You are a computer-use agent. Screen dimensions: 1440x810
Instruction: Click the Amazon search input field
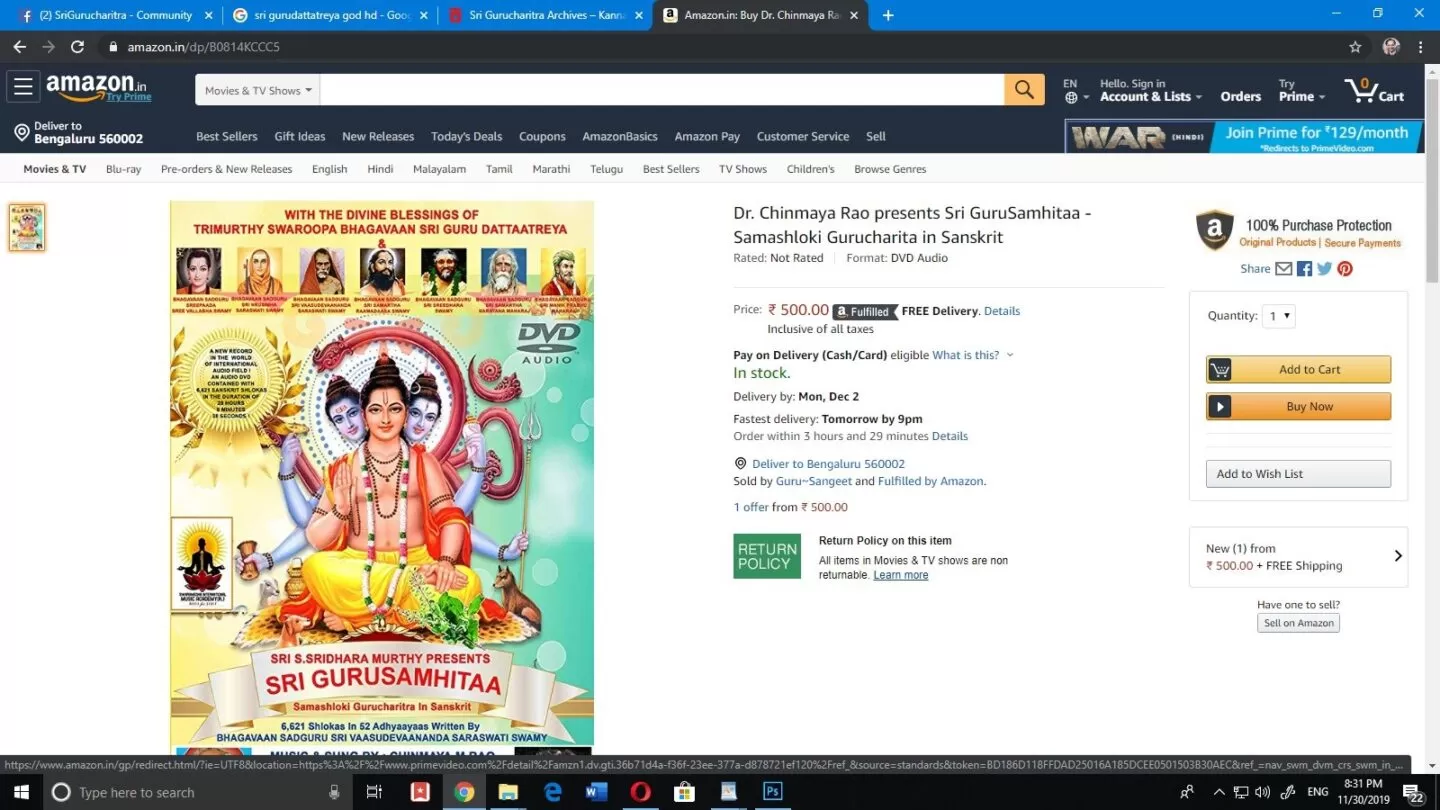[x=662, y=90]
